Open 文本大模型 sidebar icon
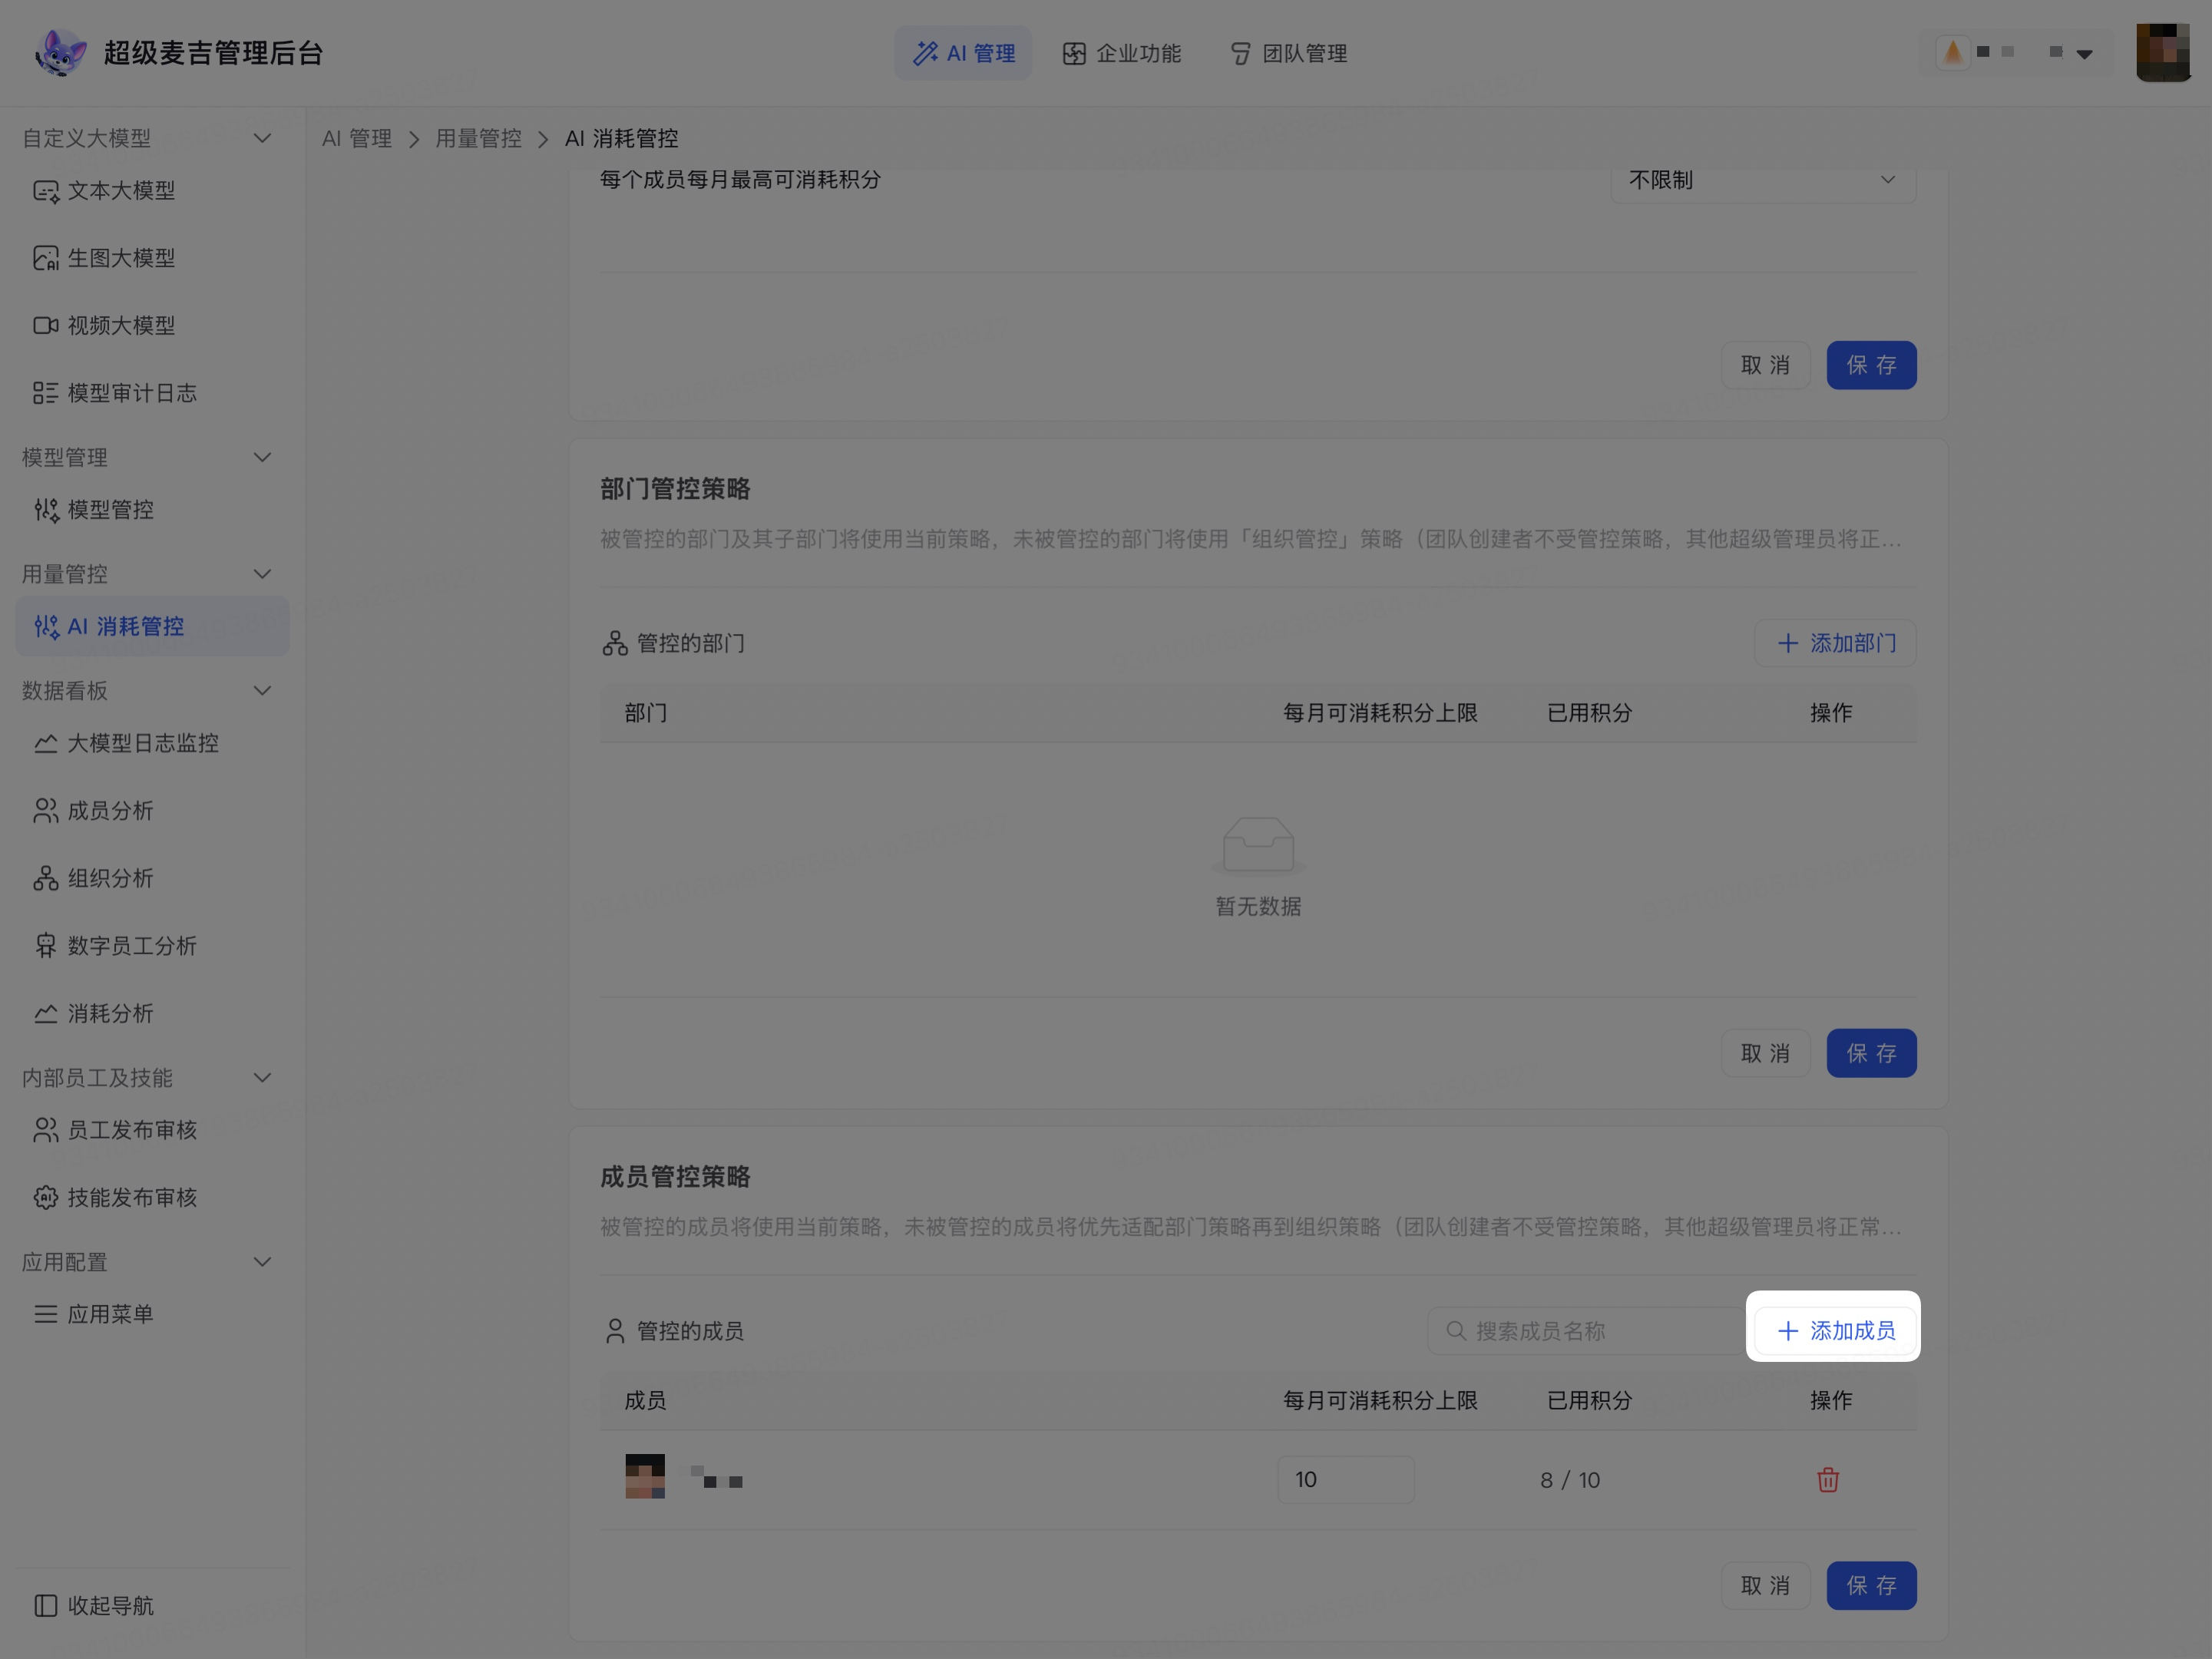The height and width of the screenshot is (1659, 2212). pyautogui.click(x=46, y=190)
